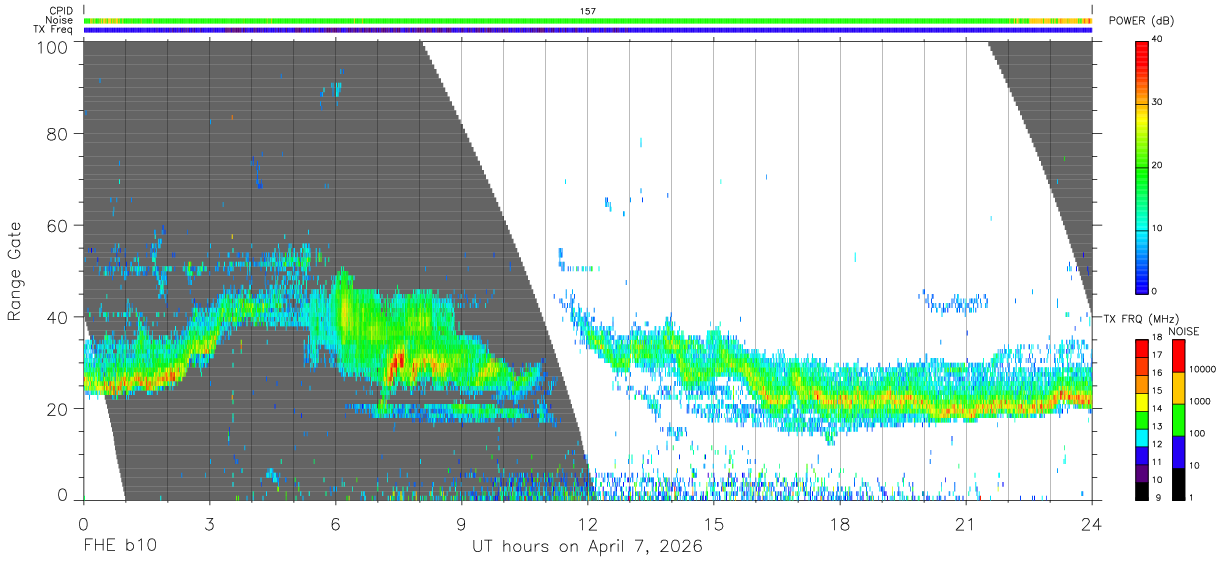Click range gate tick label 100

pyautogui.click(x=52, y=46)
